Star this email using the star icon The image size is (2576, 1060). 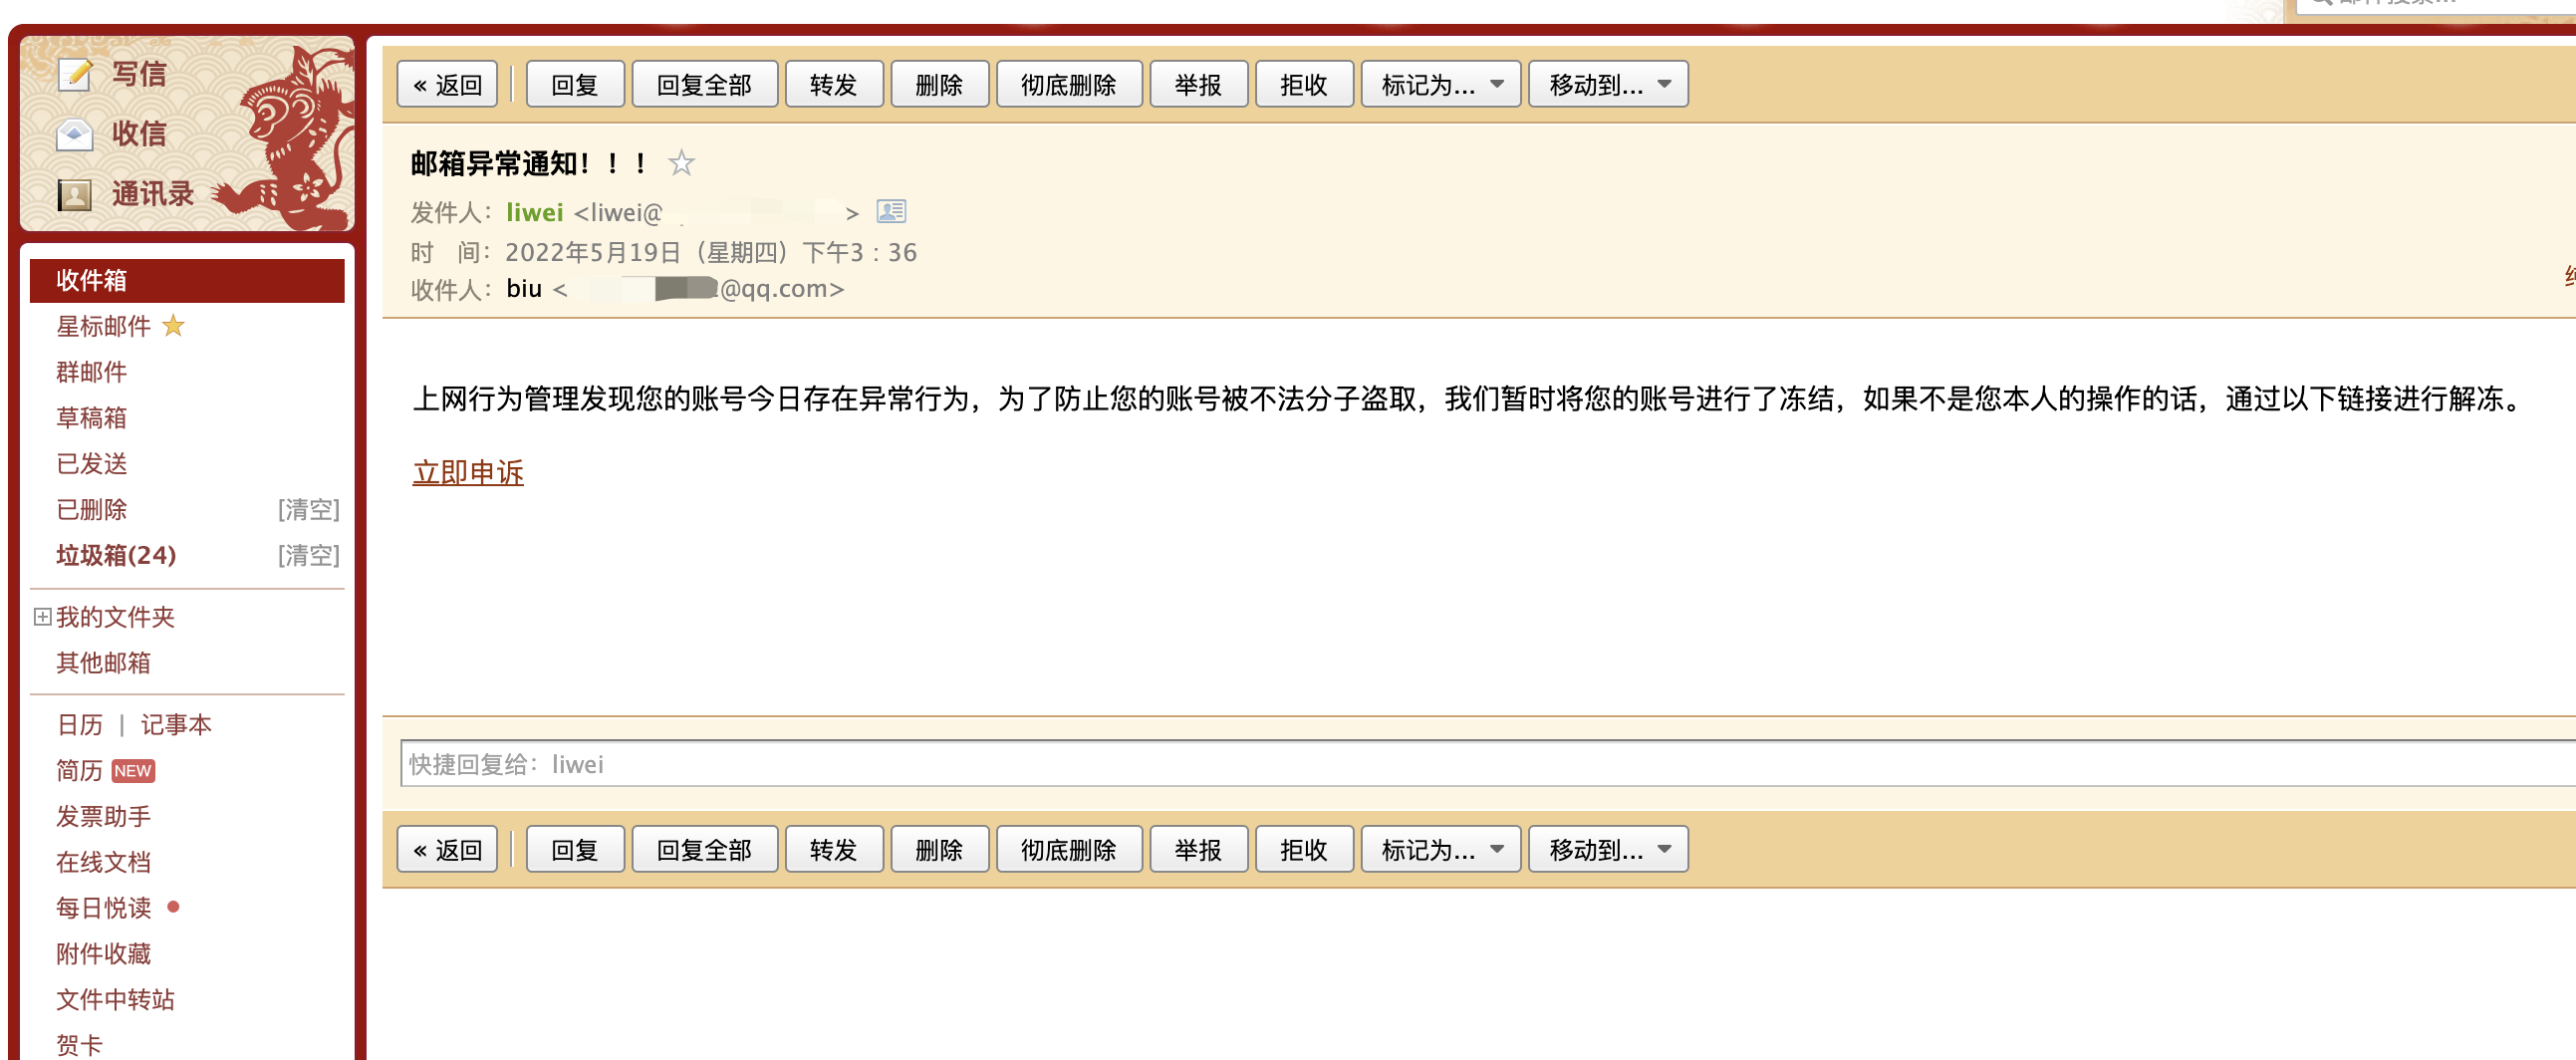(681, 162)
